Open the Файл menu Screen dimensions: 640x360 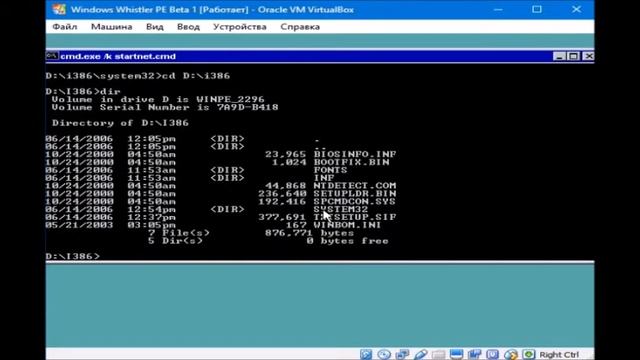(64, 27)
